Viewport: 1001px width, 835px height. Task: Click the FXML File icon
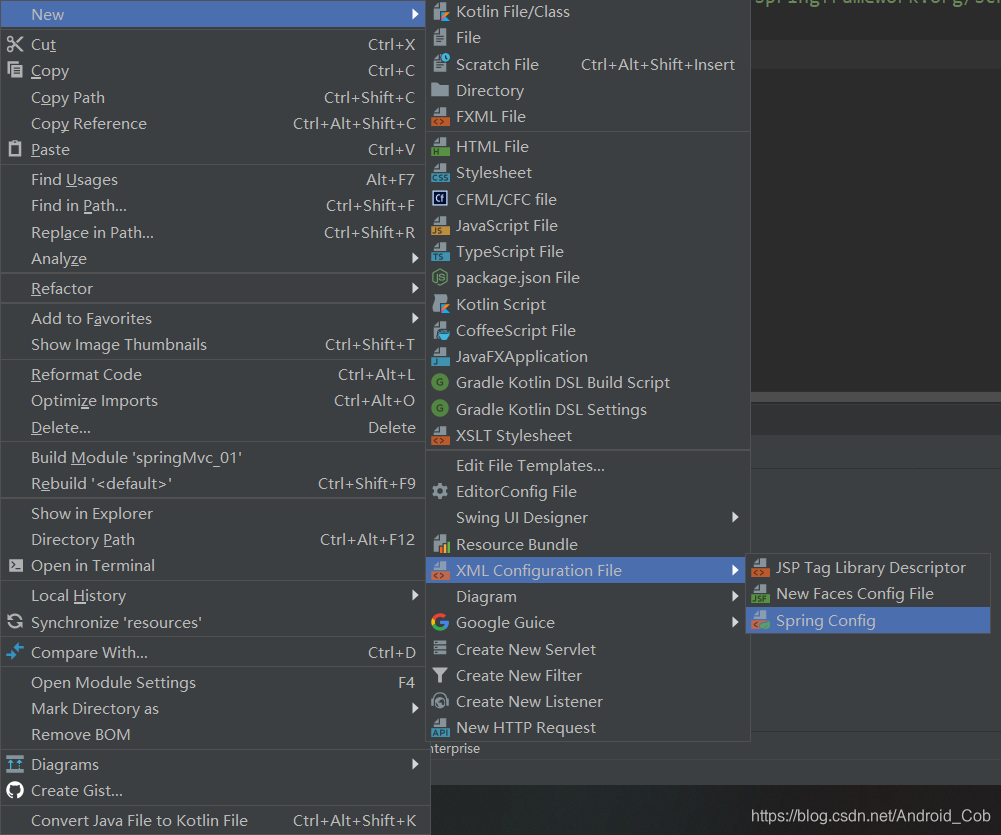(x=440, y=116)
